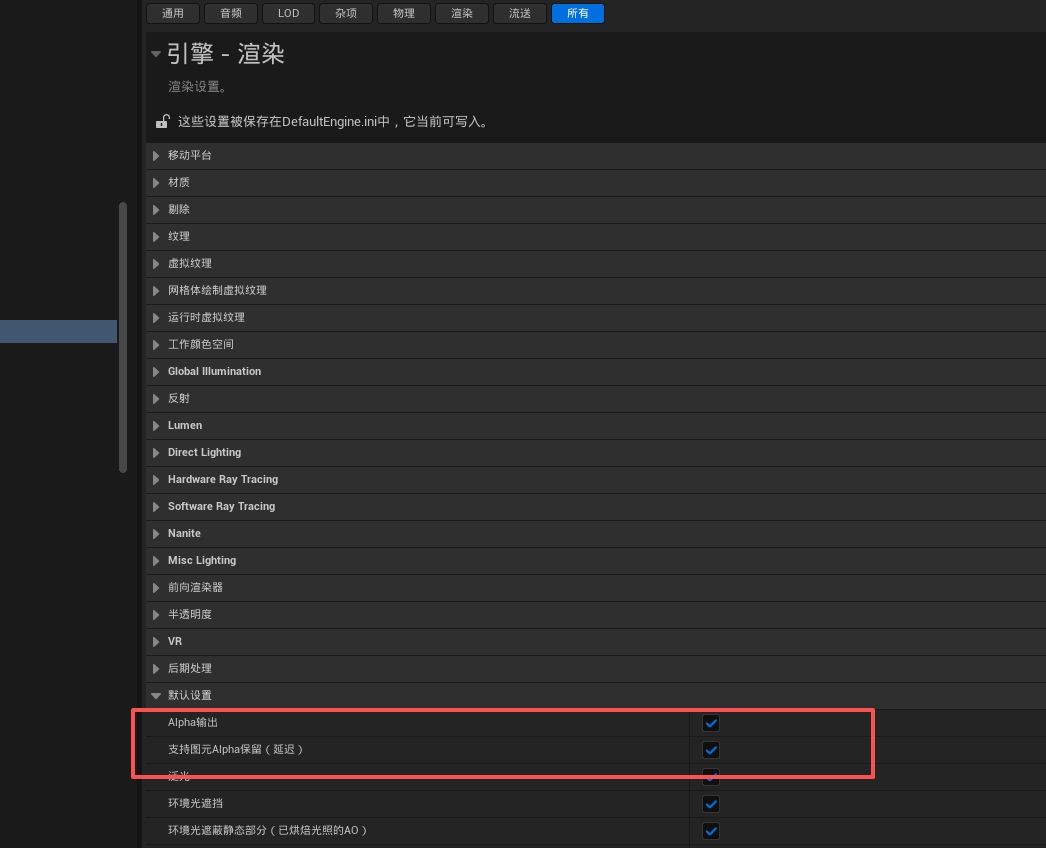The height and width of the screenshot is (848, 1046).
Task: Click the left sidebar vertical scrollbar
Action: click(x=123, y=338)
